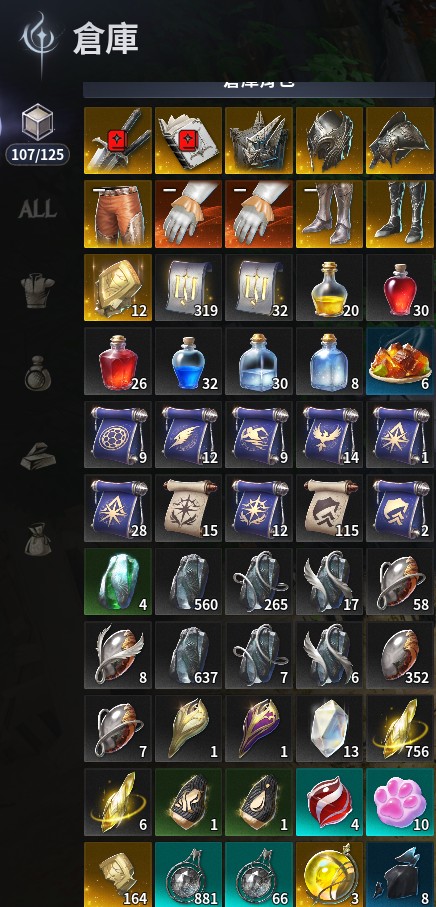Open the ore materials category tab
Screen dimensions: 436x907
point(38,456)
